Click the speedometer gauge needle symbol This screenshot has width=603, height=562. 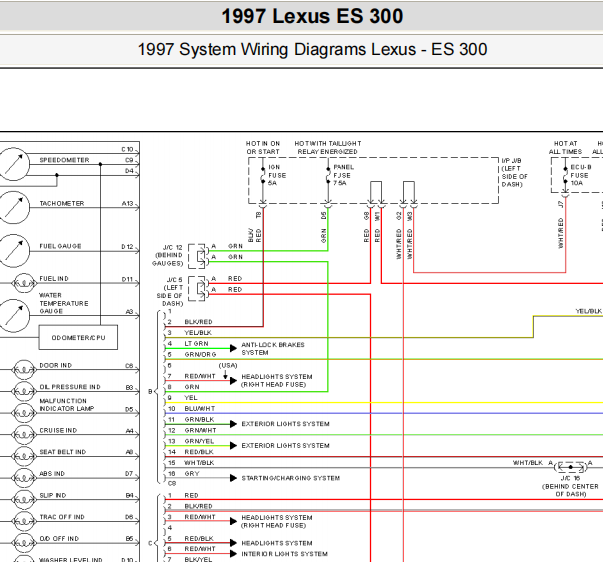pos(14,164)
